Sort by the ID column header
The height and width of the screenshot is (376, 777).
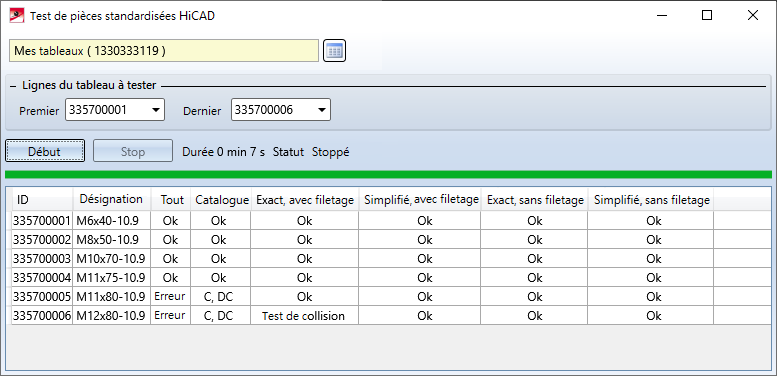tap(43, 200)
